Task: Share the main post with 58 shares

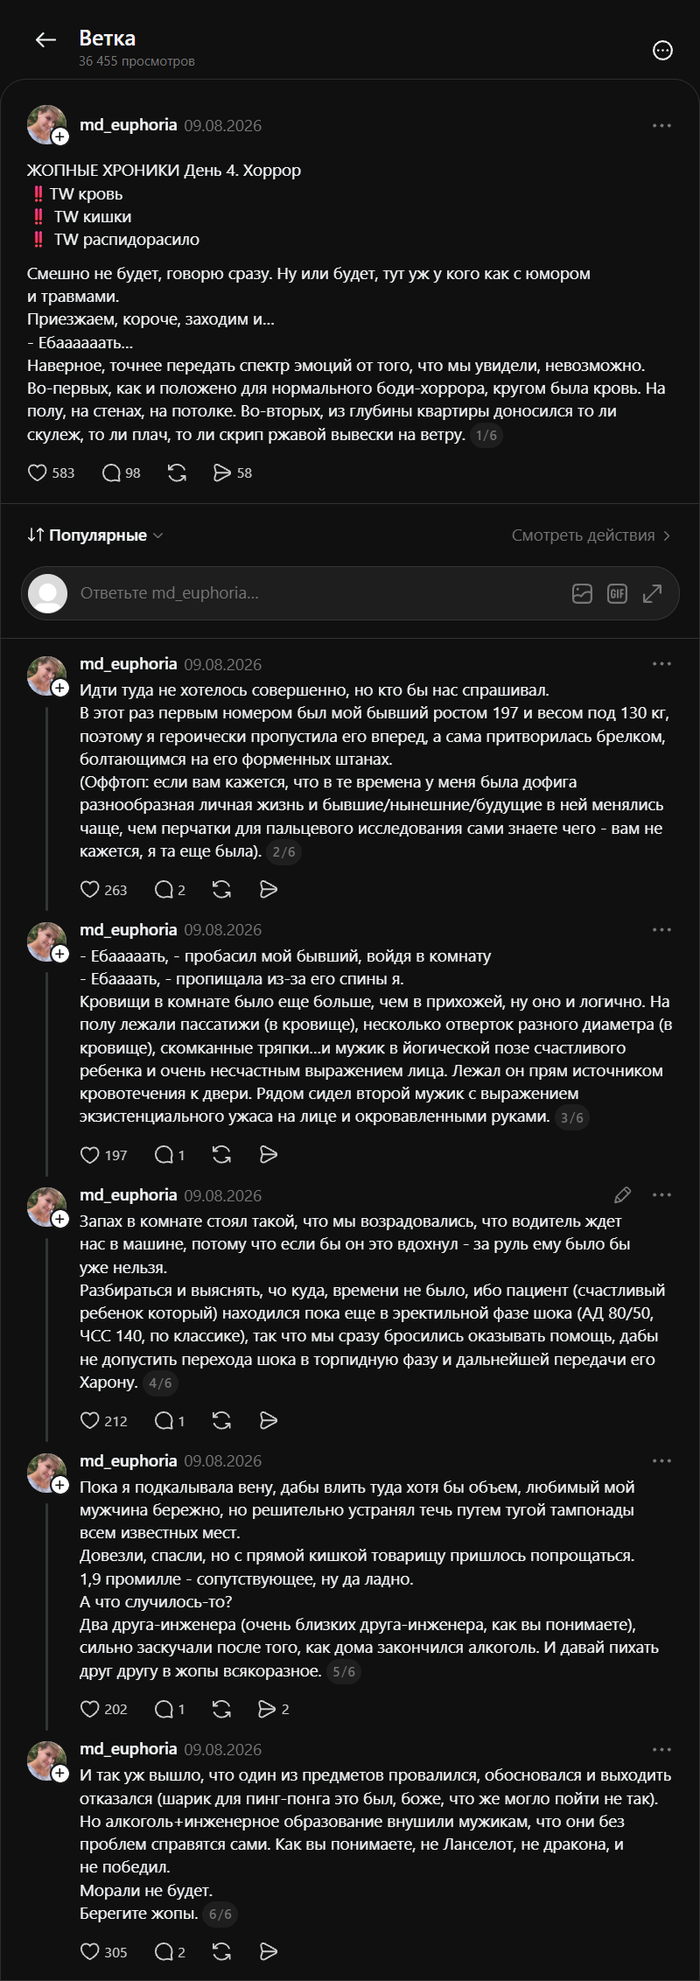Action: [x=232, y=473]
